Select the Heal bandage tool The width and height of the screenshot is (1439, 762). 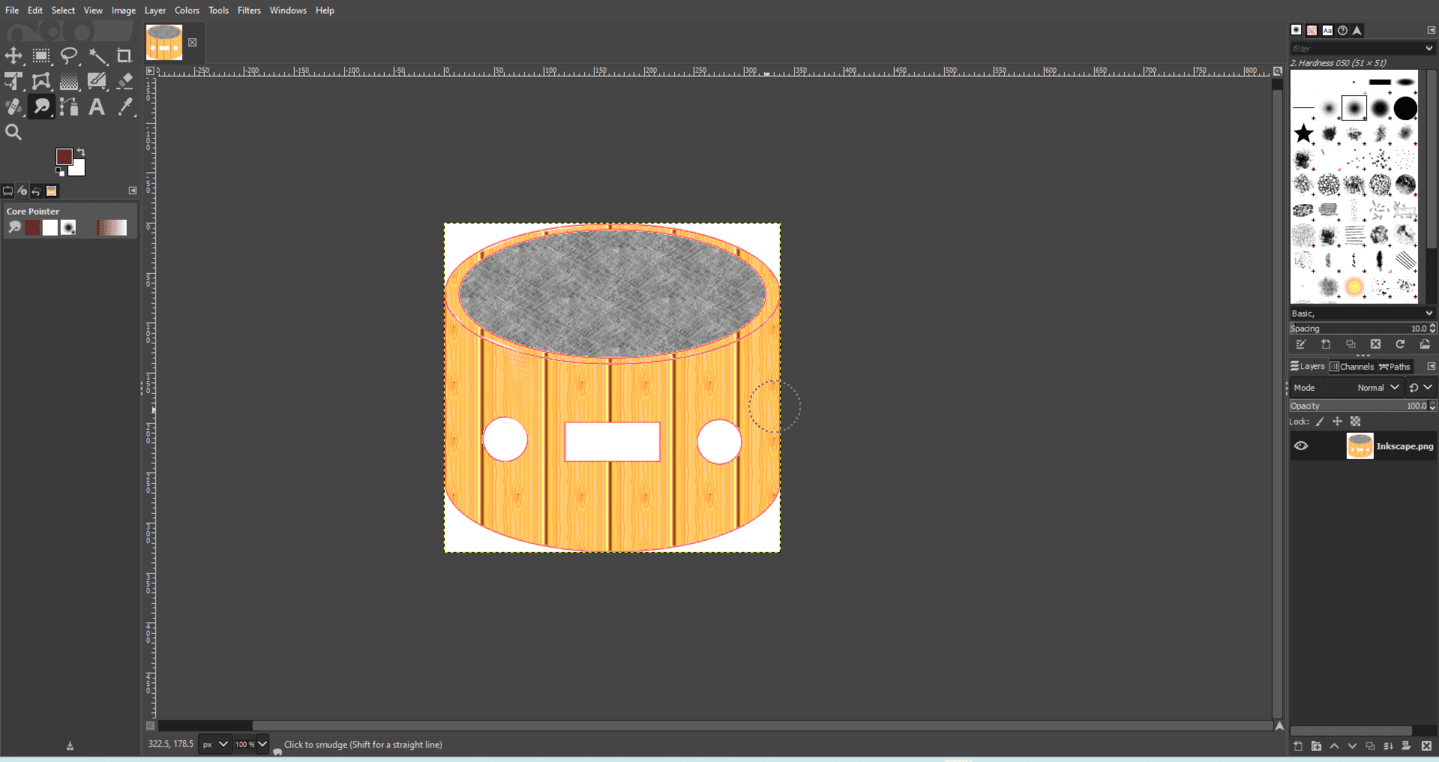(14, 106)
